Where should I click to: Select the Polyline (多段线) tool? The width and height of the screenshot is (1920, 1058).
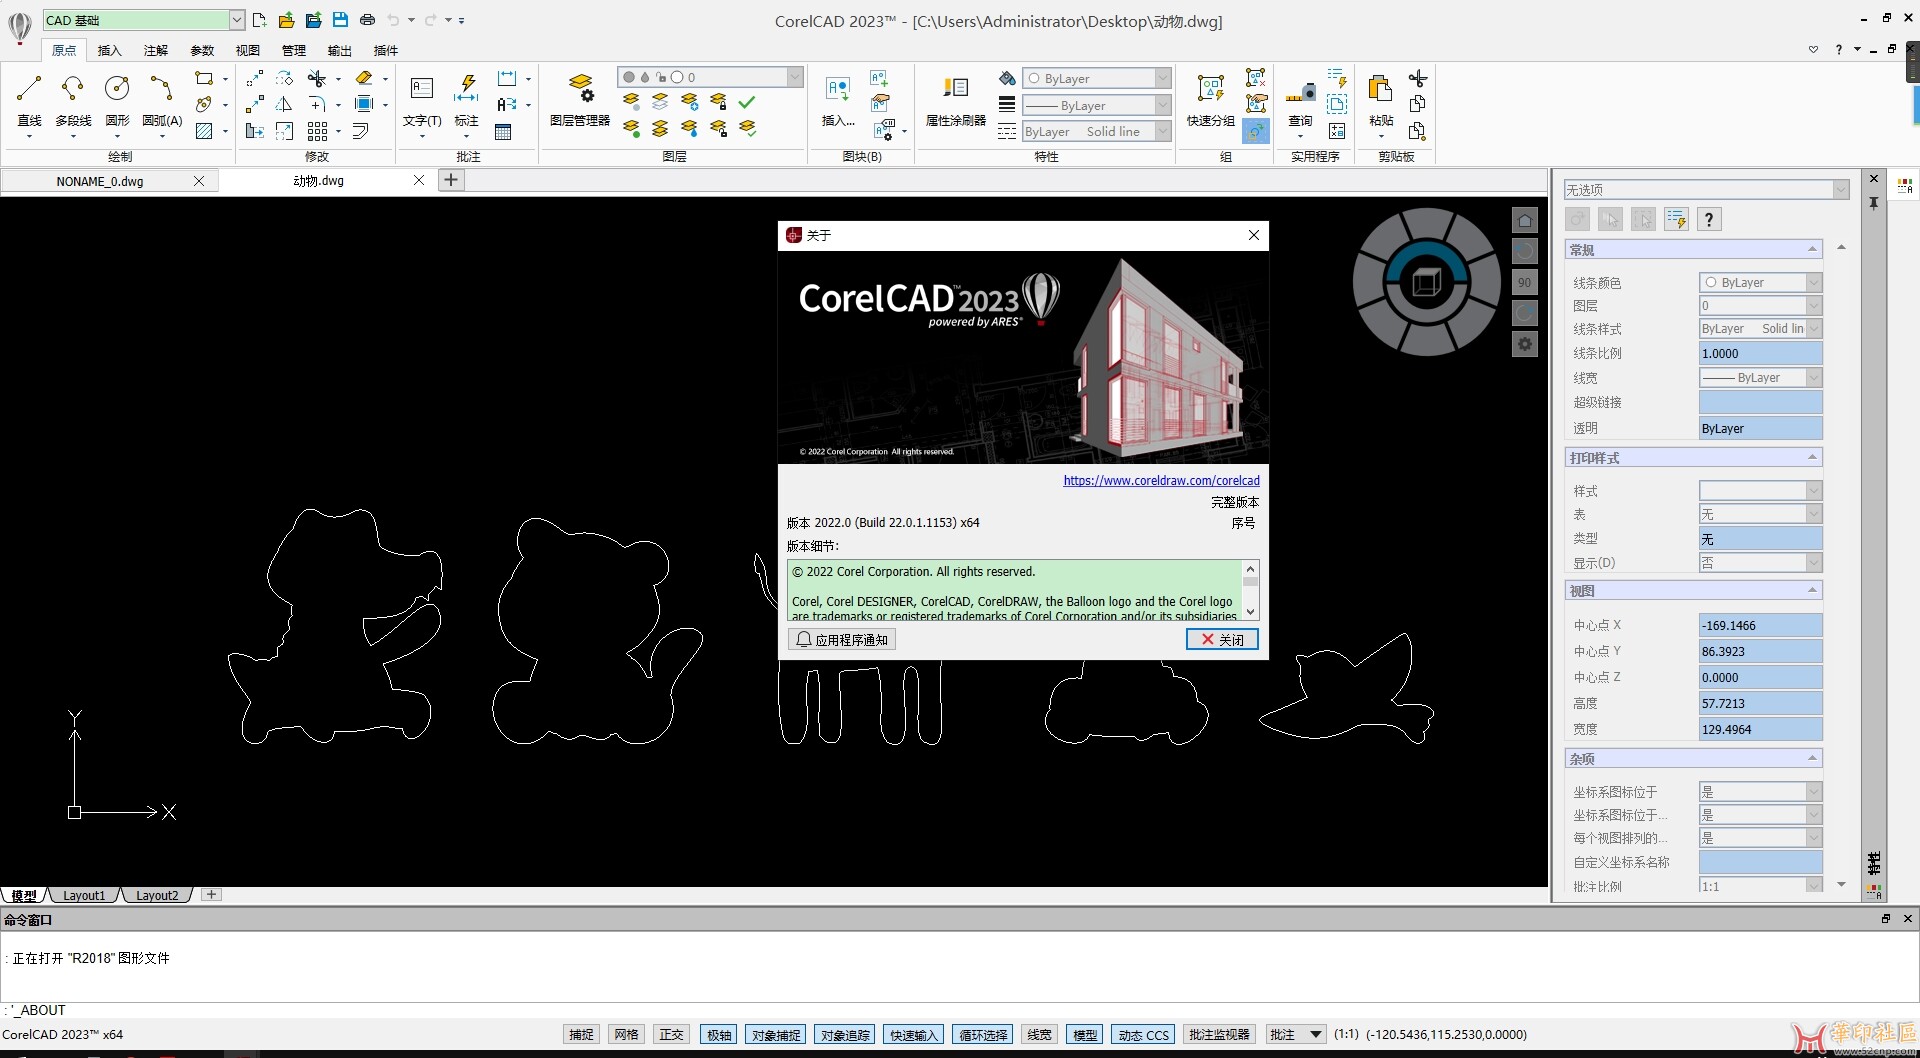(73, 100)
